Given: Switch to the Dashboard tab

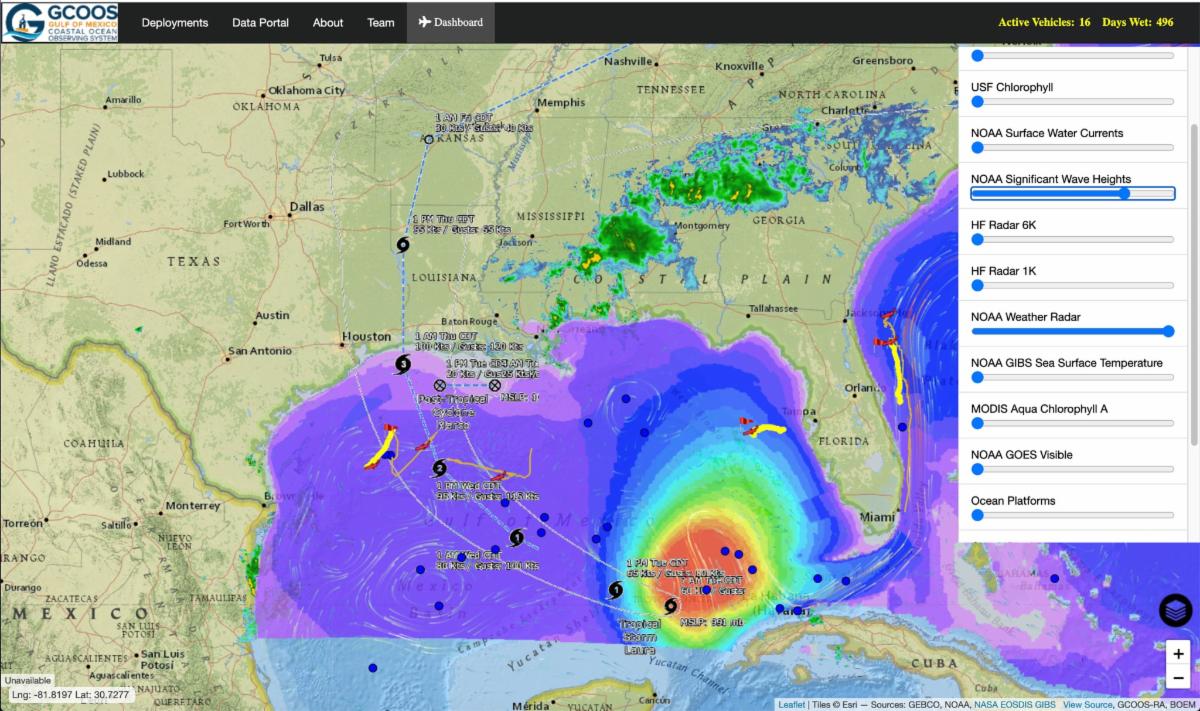Looking at the screenshot, I should tap(450, 22).
